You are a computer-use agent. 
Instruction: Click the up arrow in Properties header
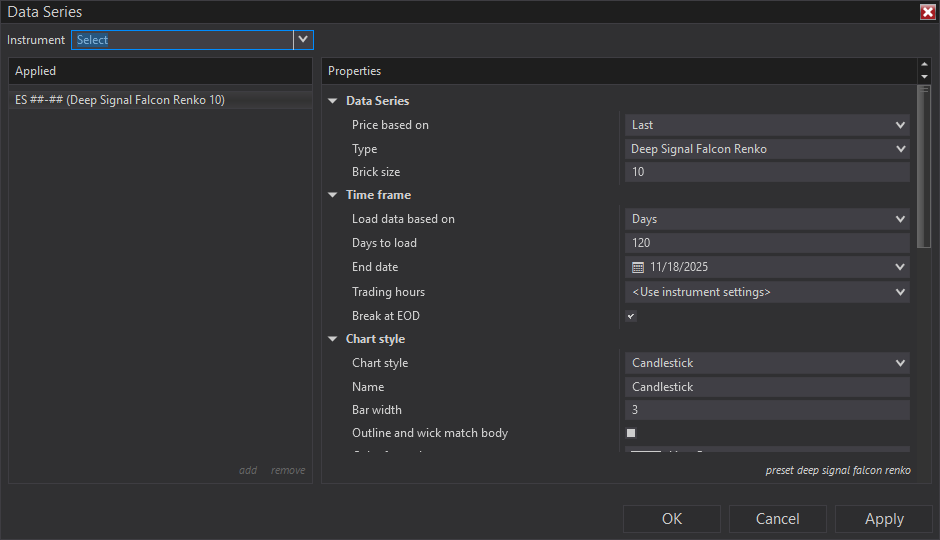(x=923, y=66)
